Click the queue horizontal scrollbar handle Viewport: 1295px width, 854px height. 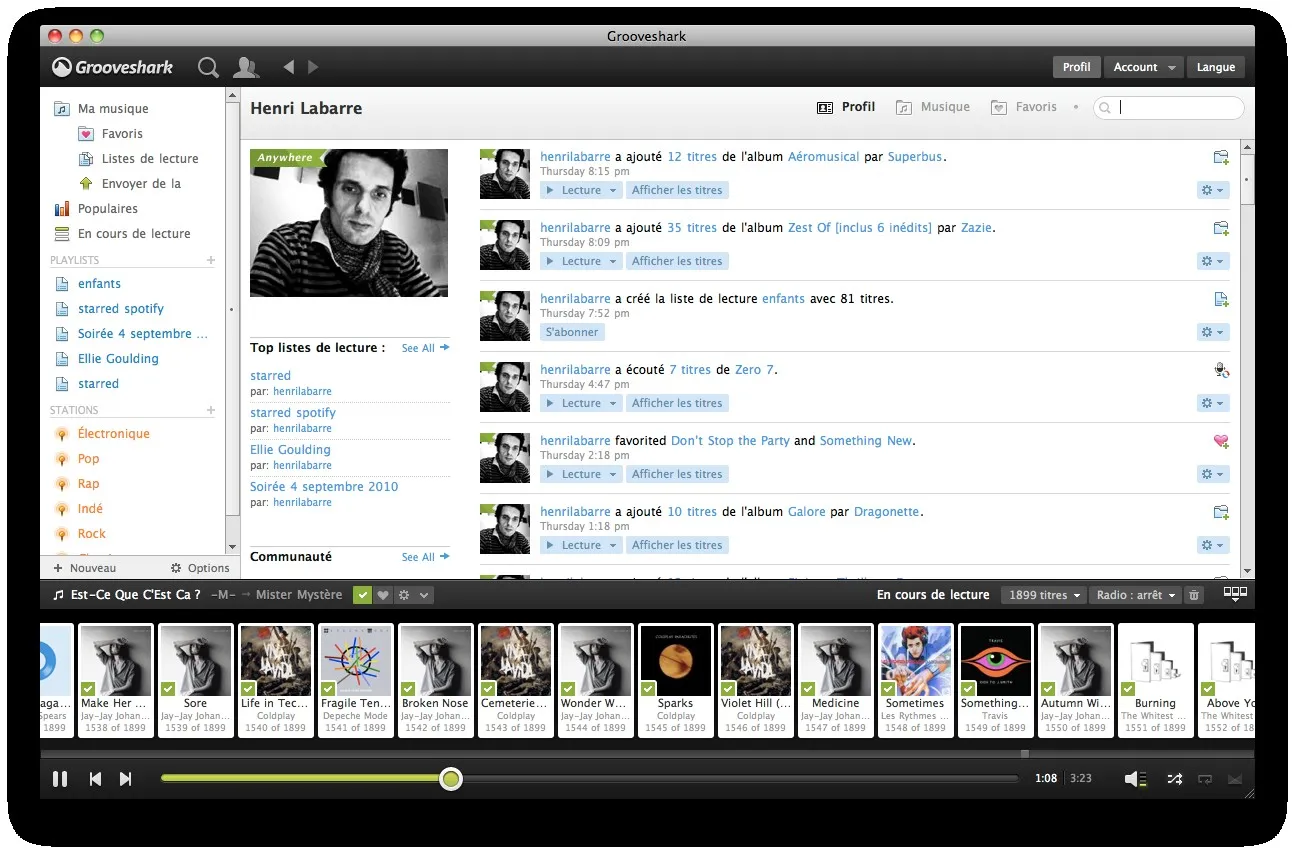[1024, 754]
